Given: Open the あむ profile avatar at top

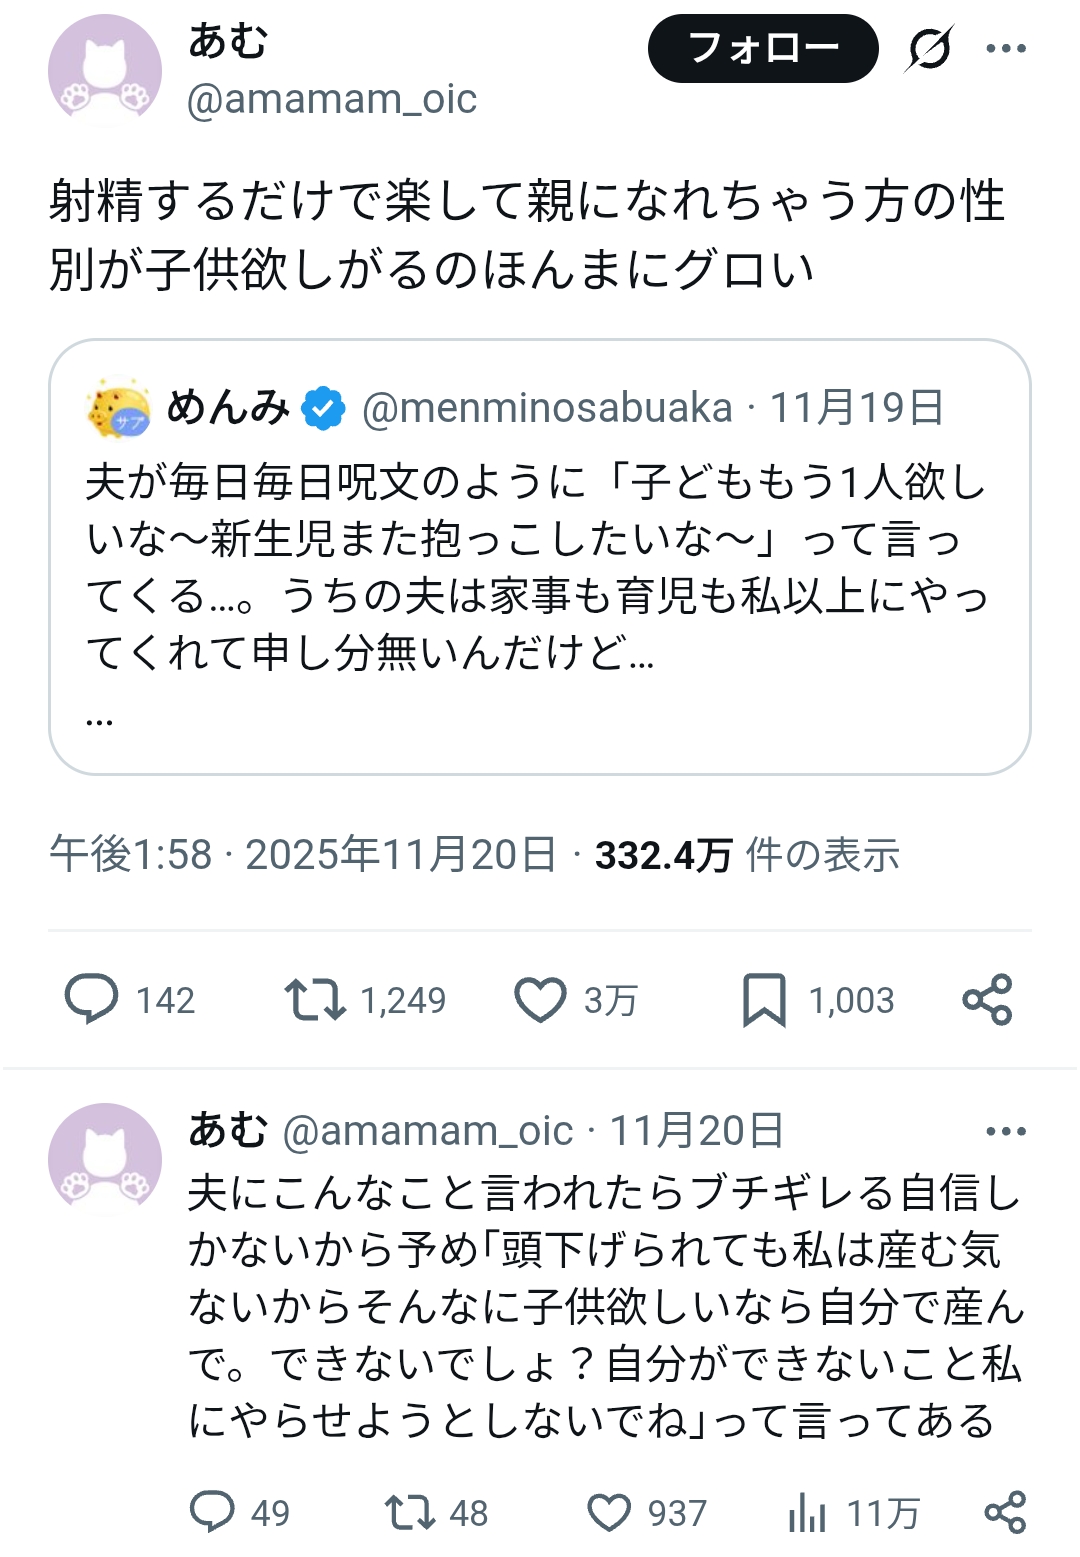Looking at the screenshot, I should [x=105, y=71].
